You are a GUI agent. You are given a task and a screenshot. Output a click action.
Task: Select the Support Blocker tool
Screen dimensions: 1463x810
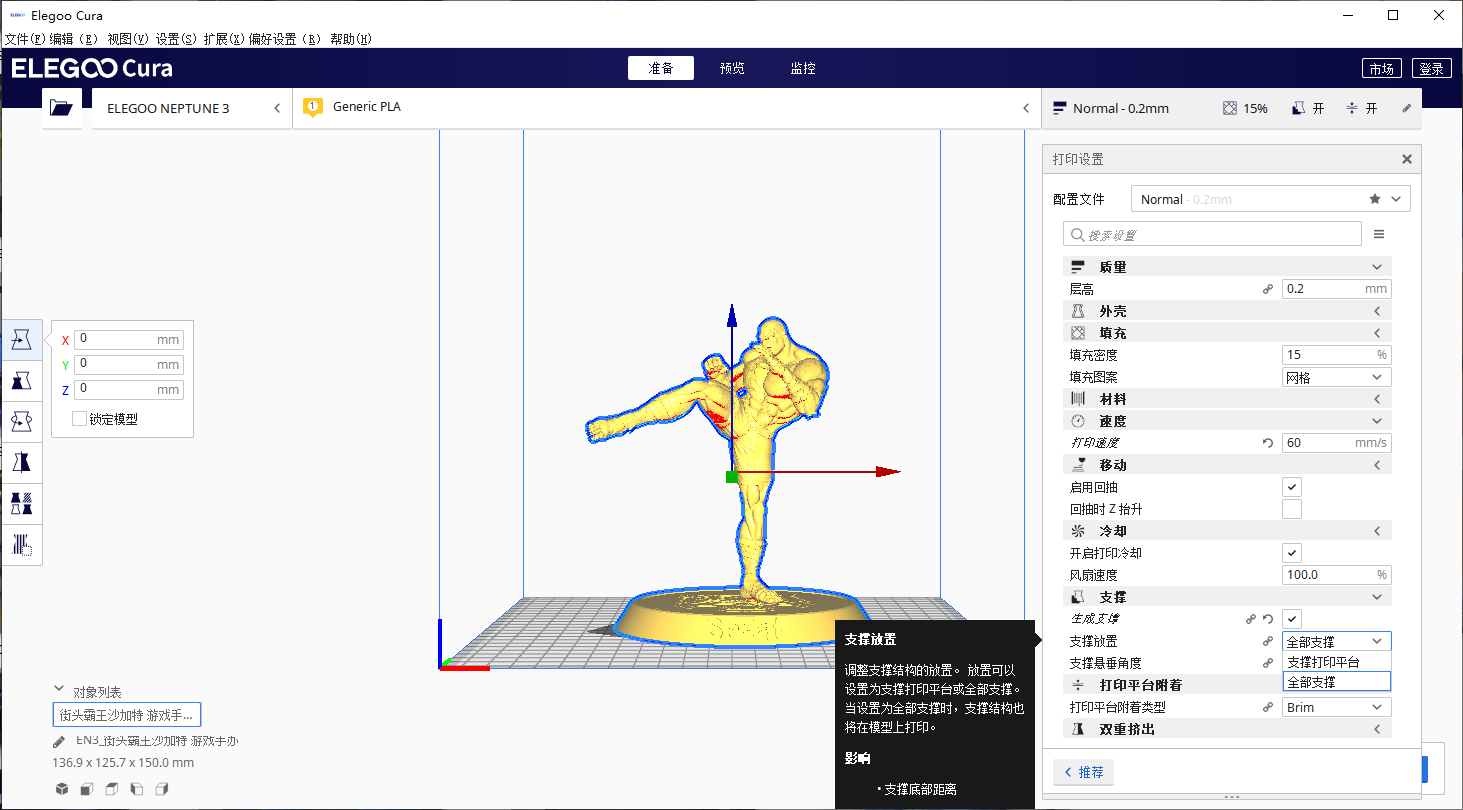tap(22, 545)
